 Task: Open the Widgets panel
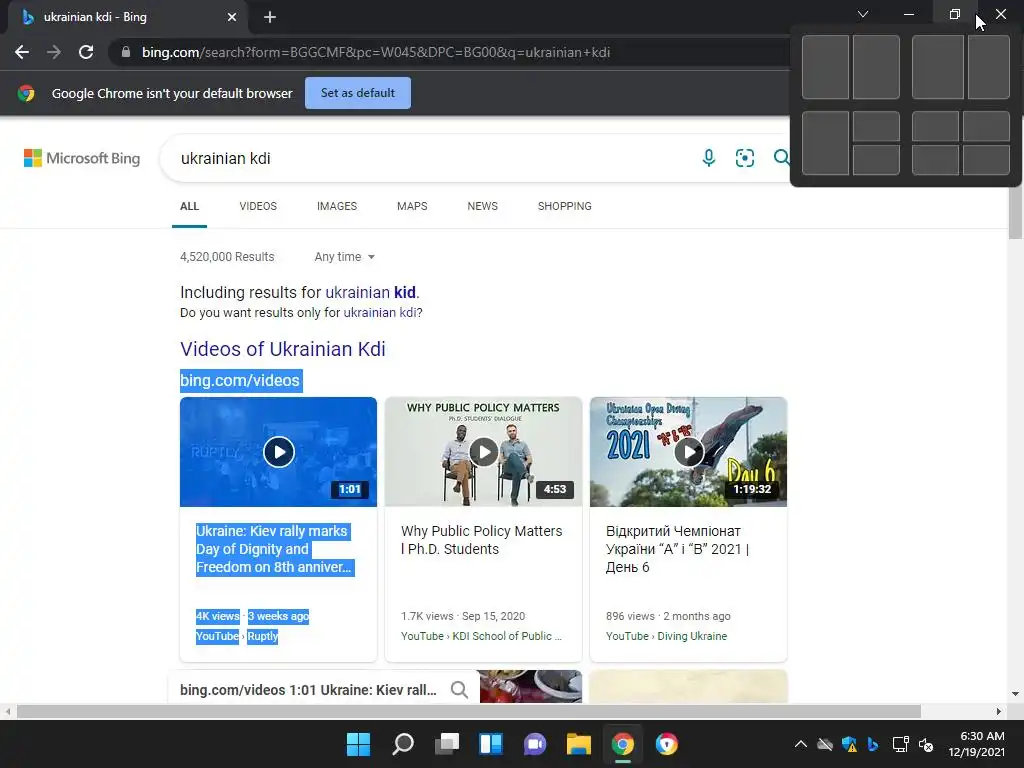pos(491,744)
